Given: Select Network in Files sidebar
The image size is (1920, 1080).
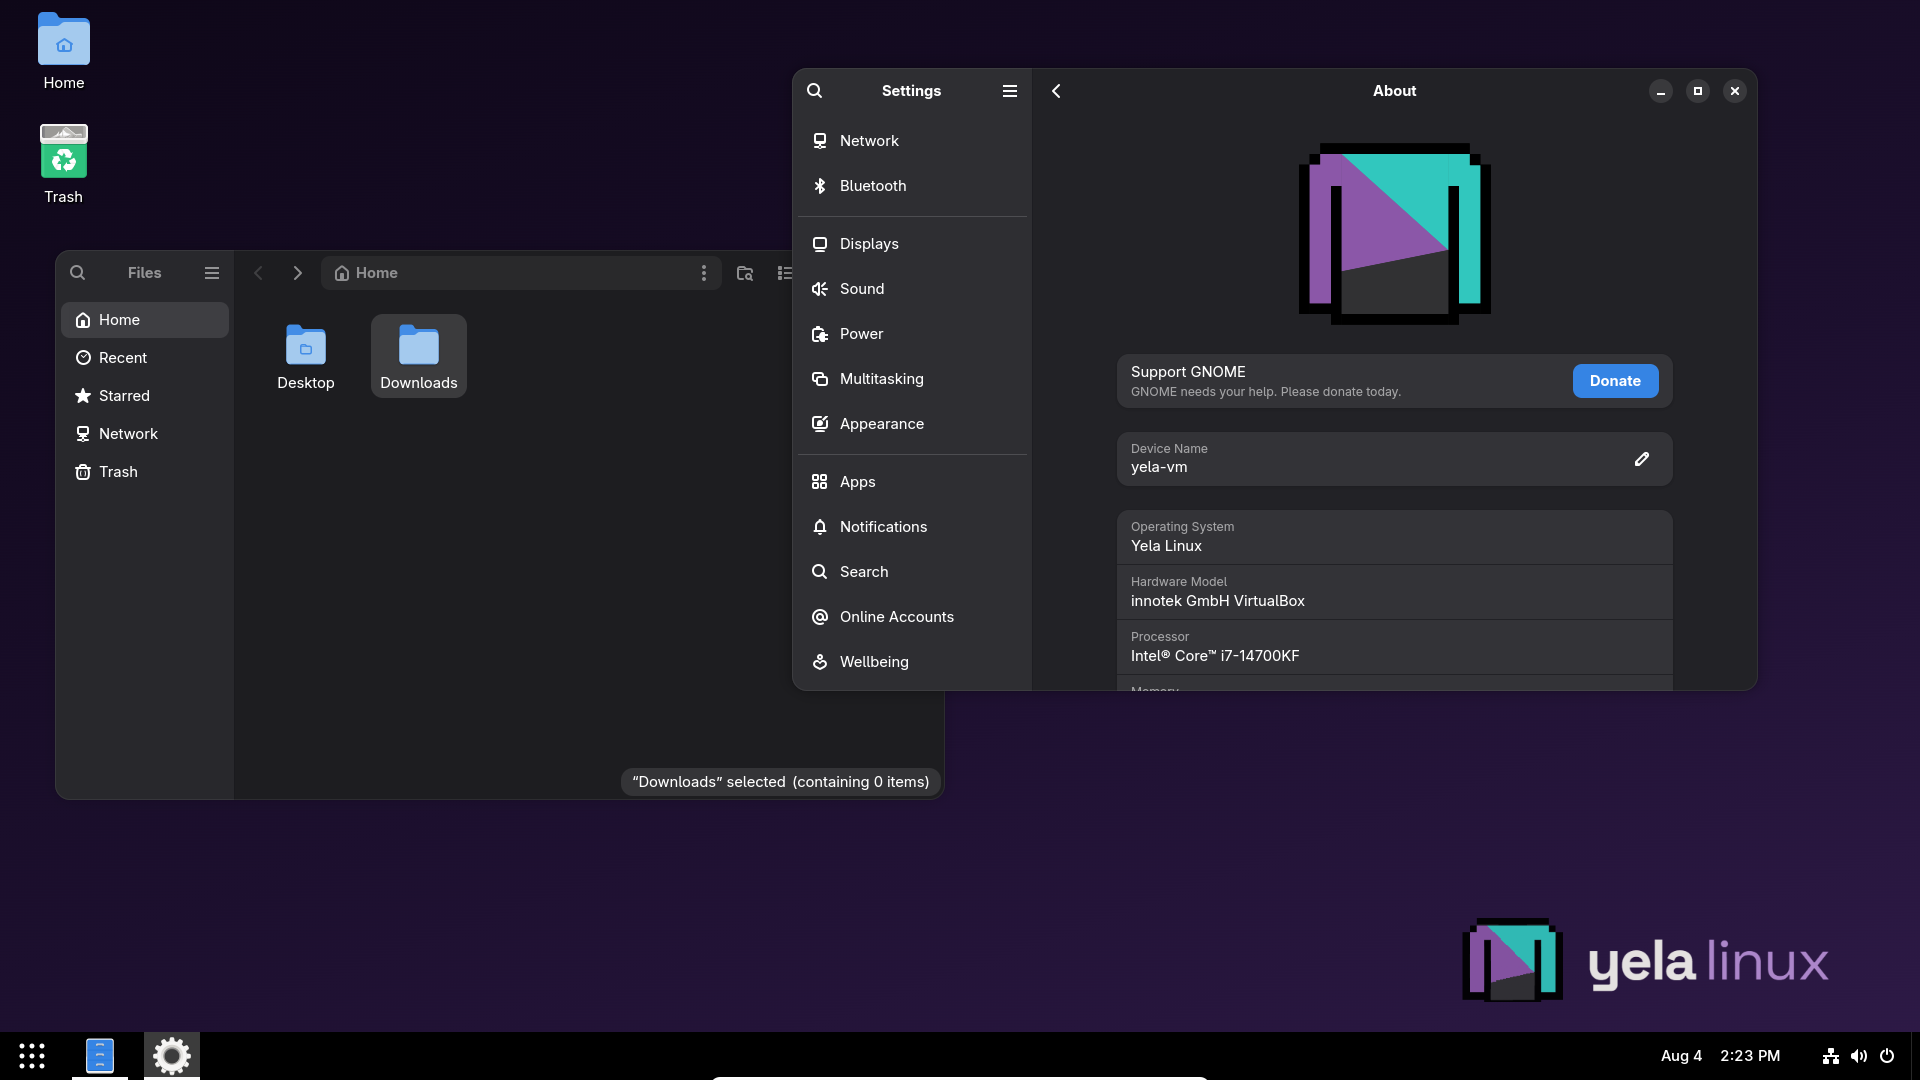Looking at the screenshot, I should pyautogui.click(x=145, y=434).
